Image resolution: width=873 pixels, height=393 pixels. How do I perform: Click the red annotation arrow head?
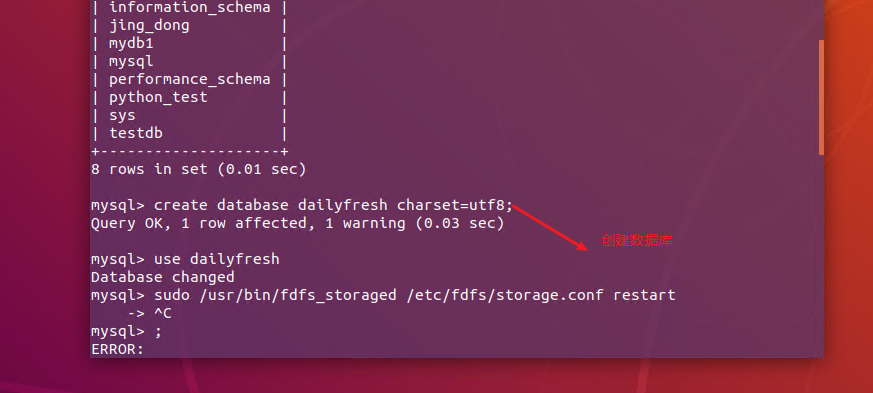[x=581, y=245]
